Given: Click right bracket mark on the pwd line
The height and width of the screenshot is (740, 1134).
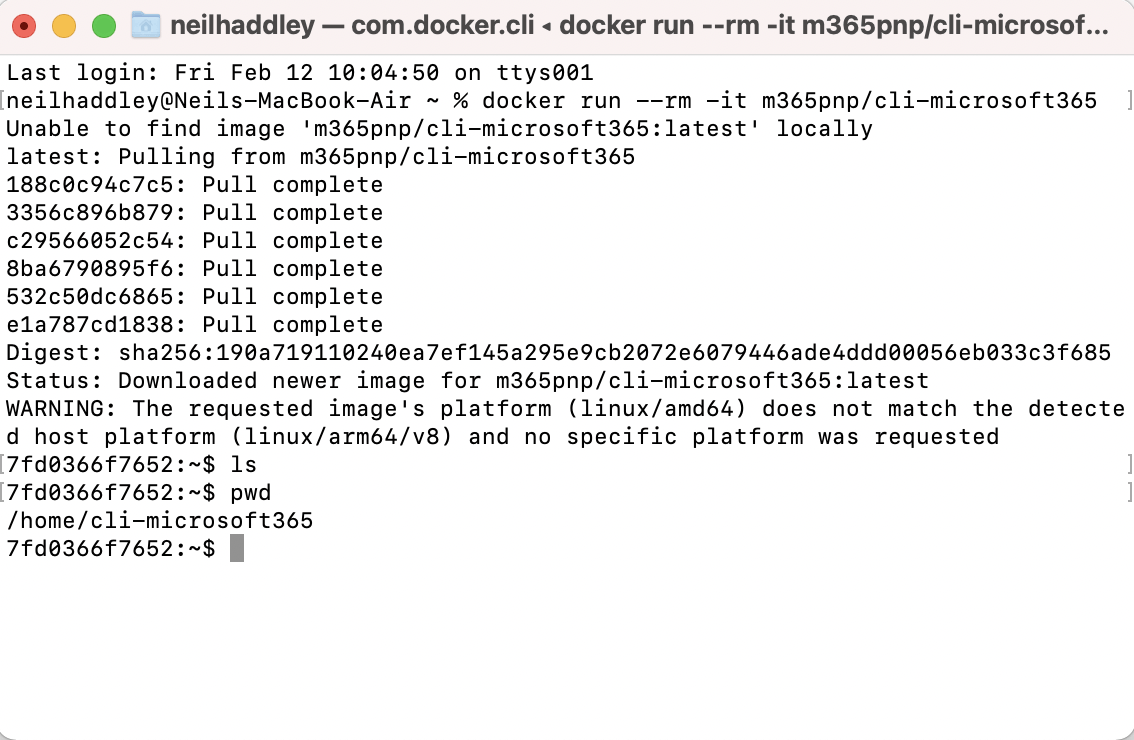Looking at the screenshot, I should 1128,493.
